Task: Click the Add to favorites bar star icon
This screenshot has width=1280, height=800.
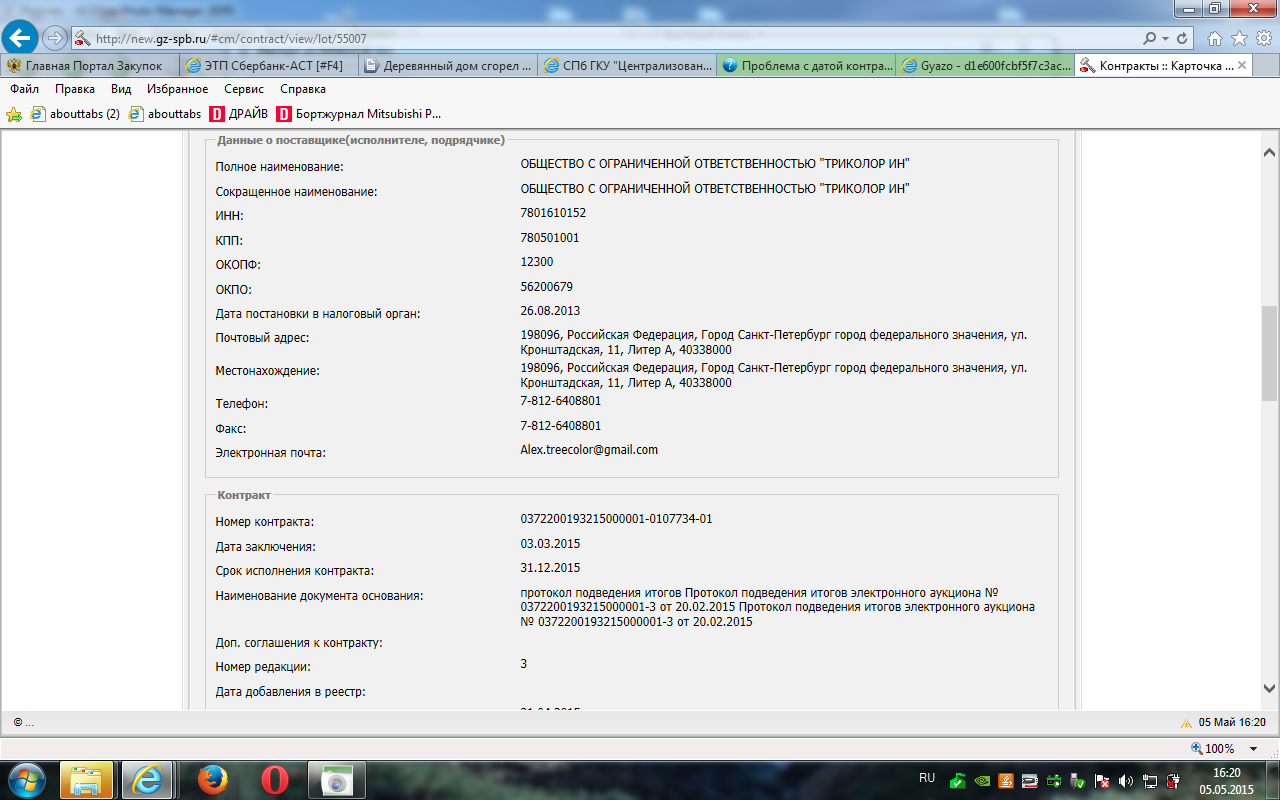Action: click(x=14, y=114)
